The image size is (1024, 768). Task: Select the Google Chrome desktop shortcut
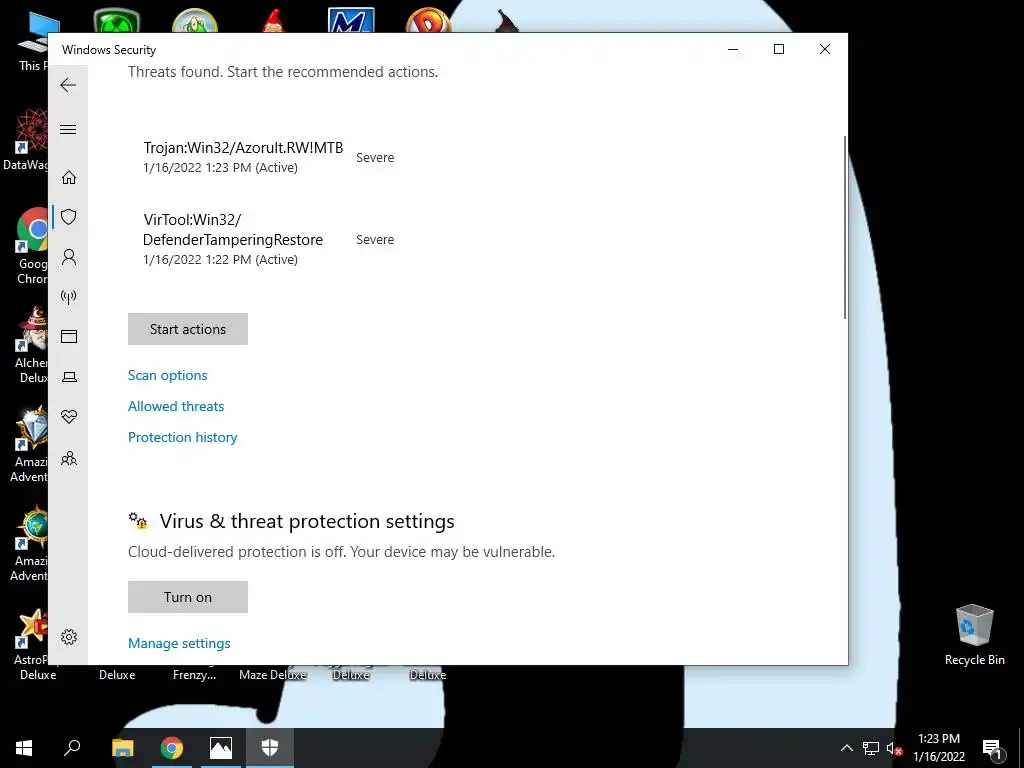pyautogui.click(x=31, y=246)
